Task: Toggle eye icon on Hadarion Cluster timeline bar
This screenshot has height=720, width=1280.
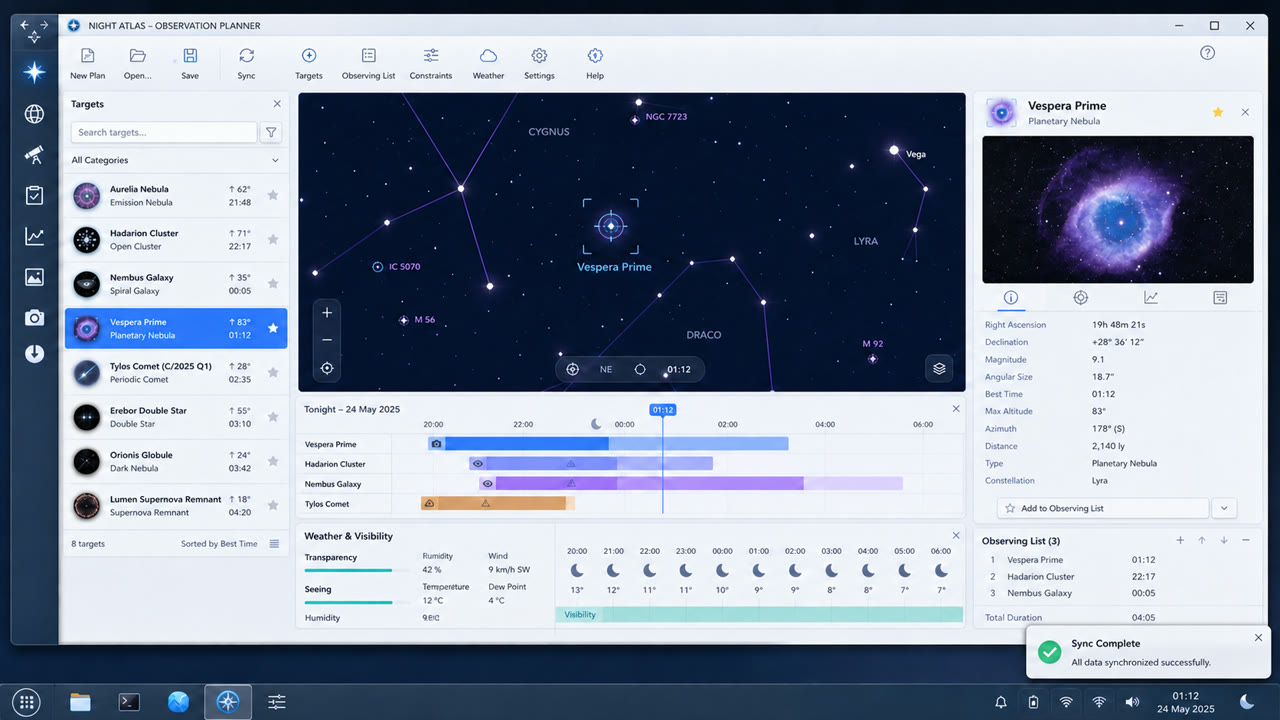Action: pos(478,464)
